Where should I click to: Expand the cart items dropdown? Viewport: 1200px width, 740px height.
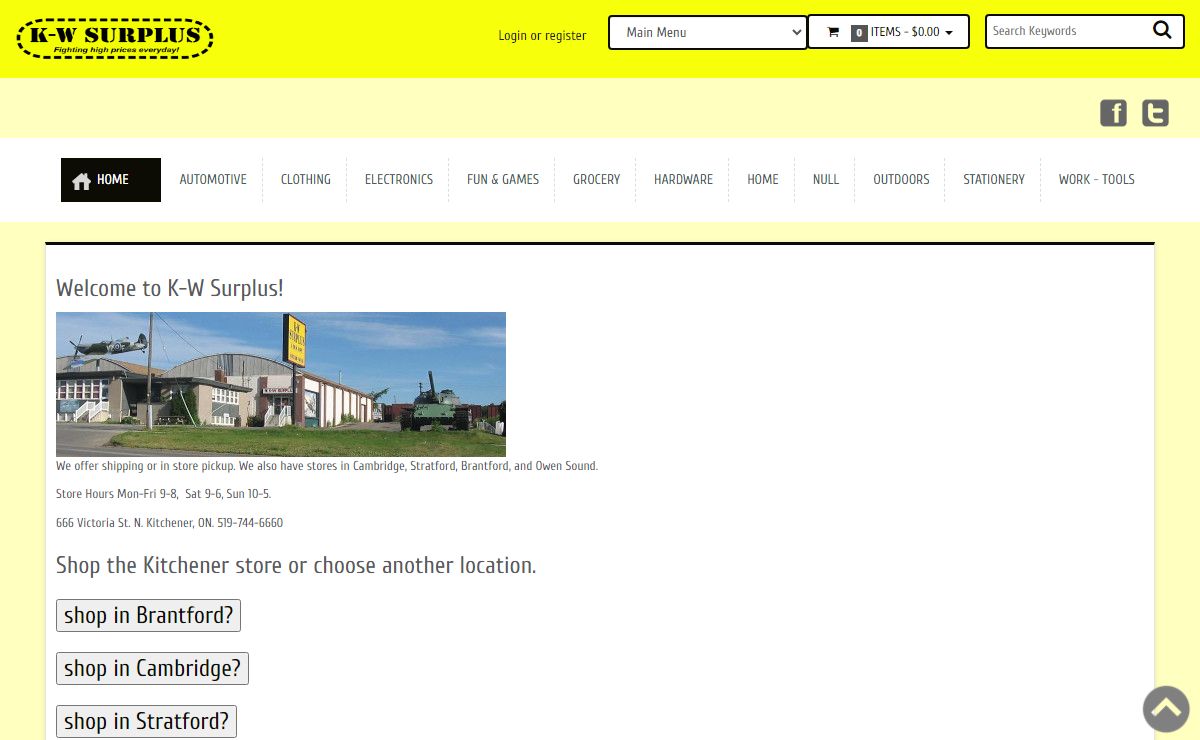click(888, 32)
